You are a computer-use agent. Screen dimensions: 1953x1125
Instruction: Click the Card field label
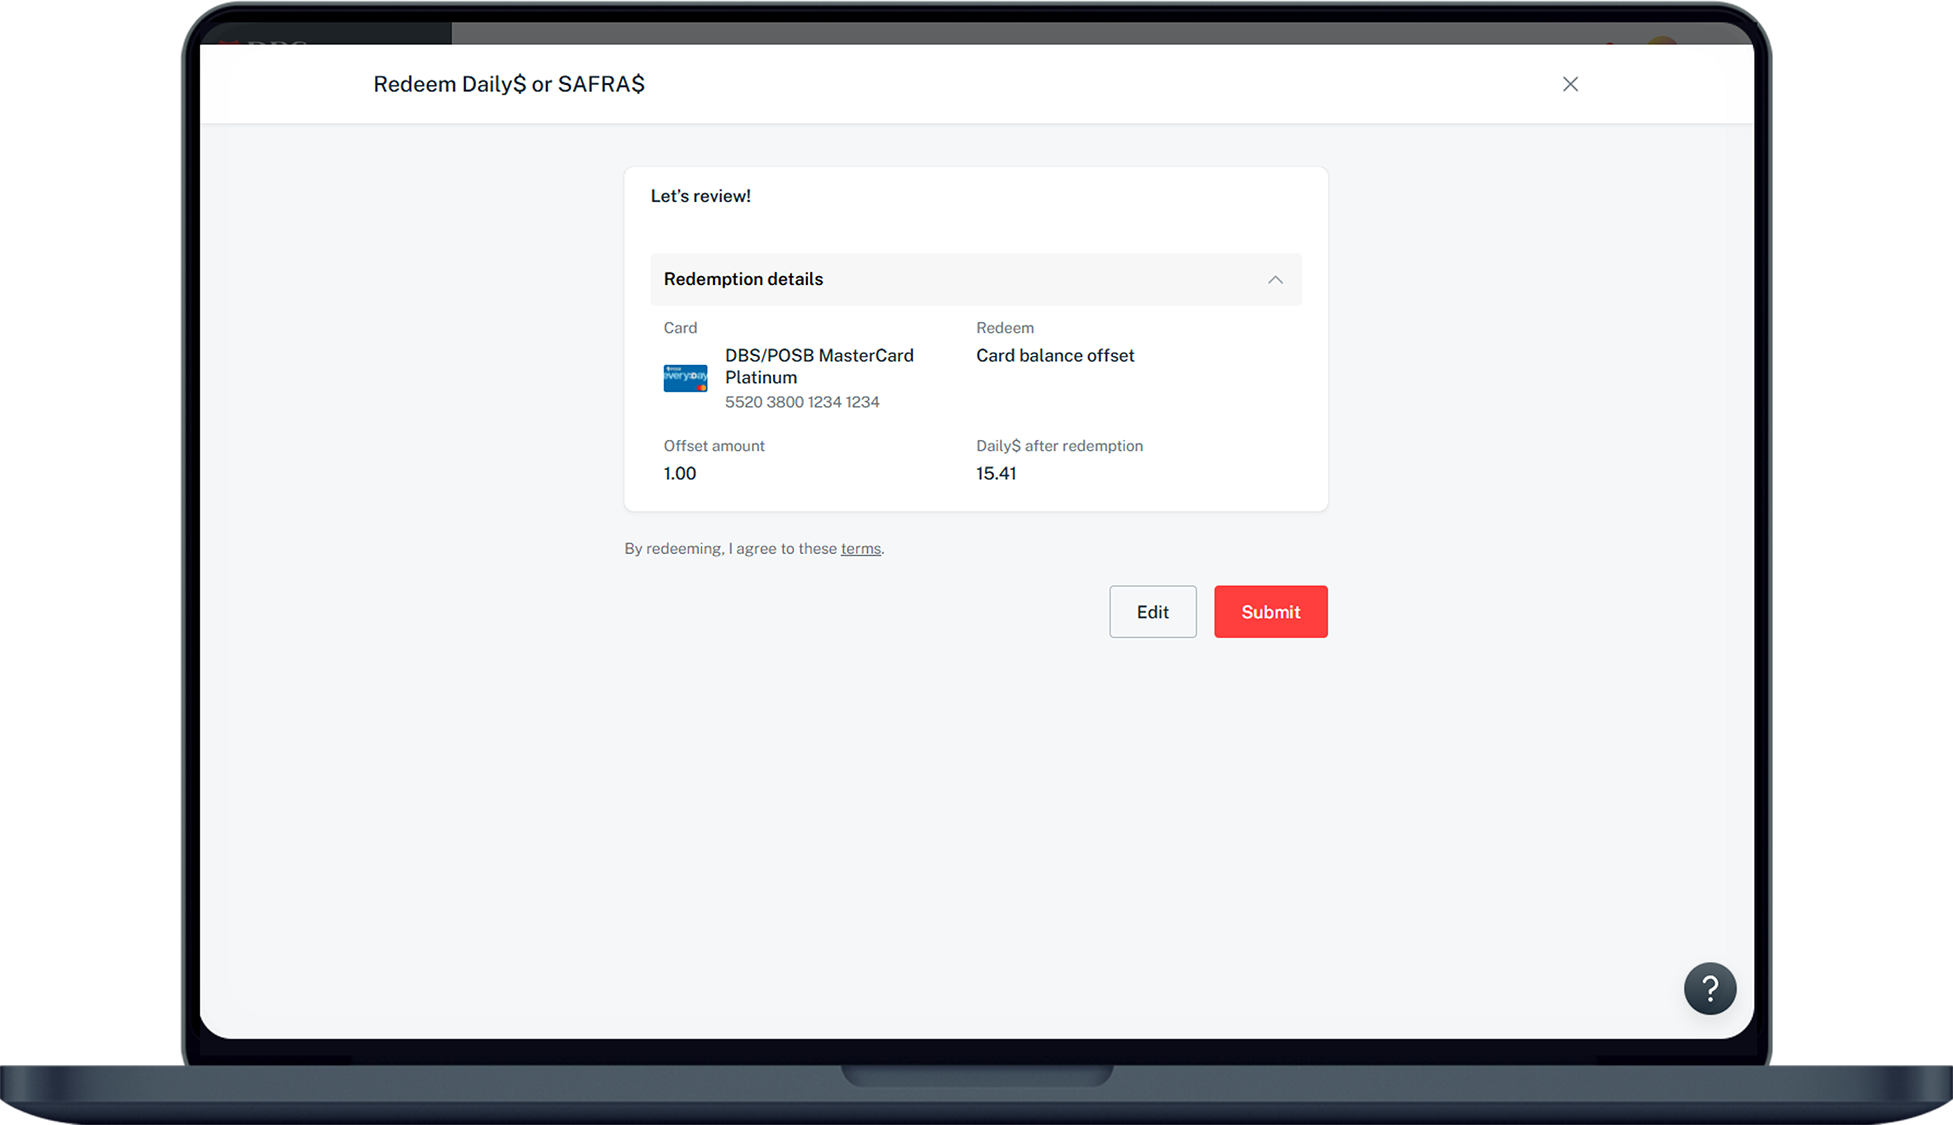pyautogui.click(x=680, y=328)
